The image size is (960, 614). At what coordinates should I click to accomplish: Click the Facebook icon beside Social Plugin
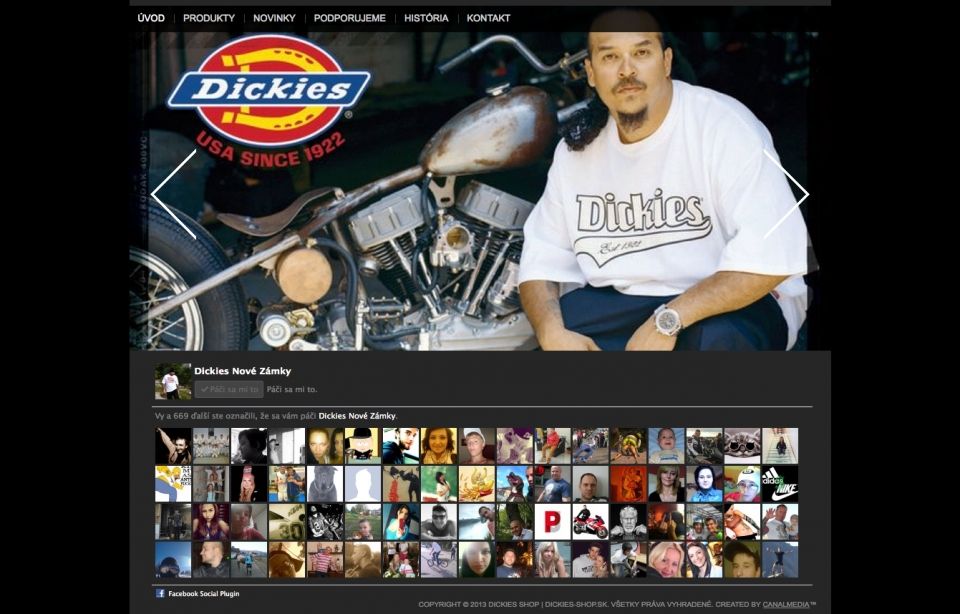click(x=160, y=593)
